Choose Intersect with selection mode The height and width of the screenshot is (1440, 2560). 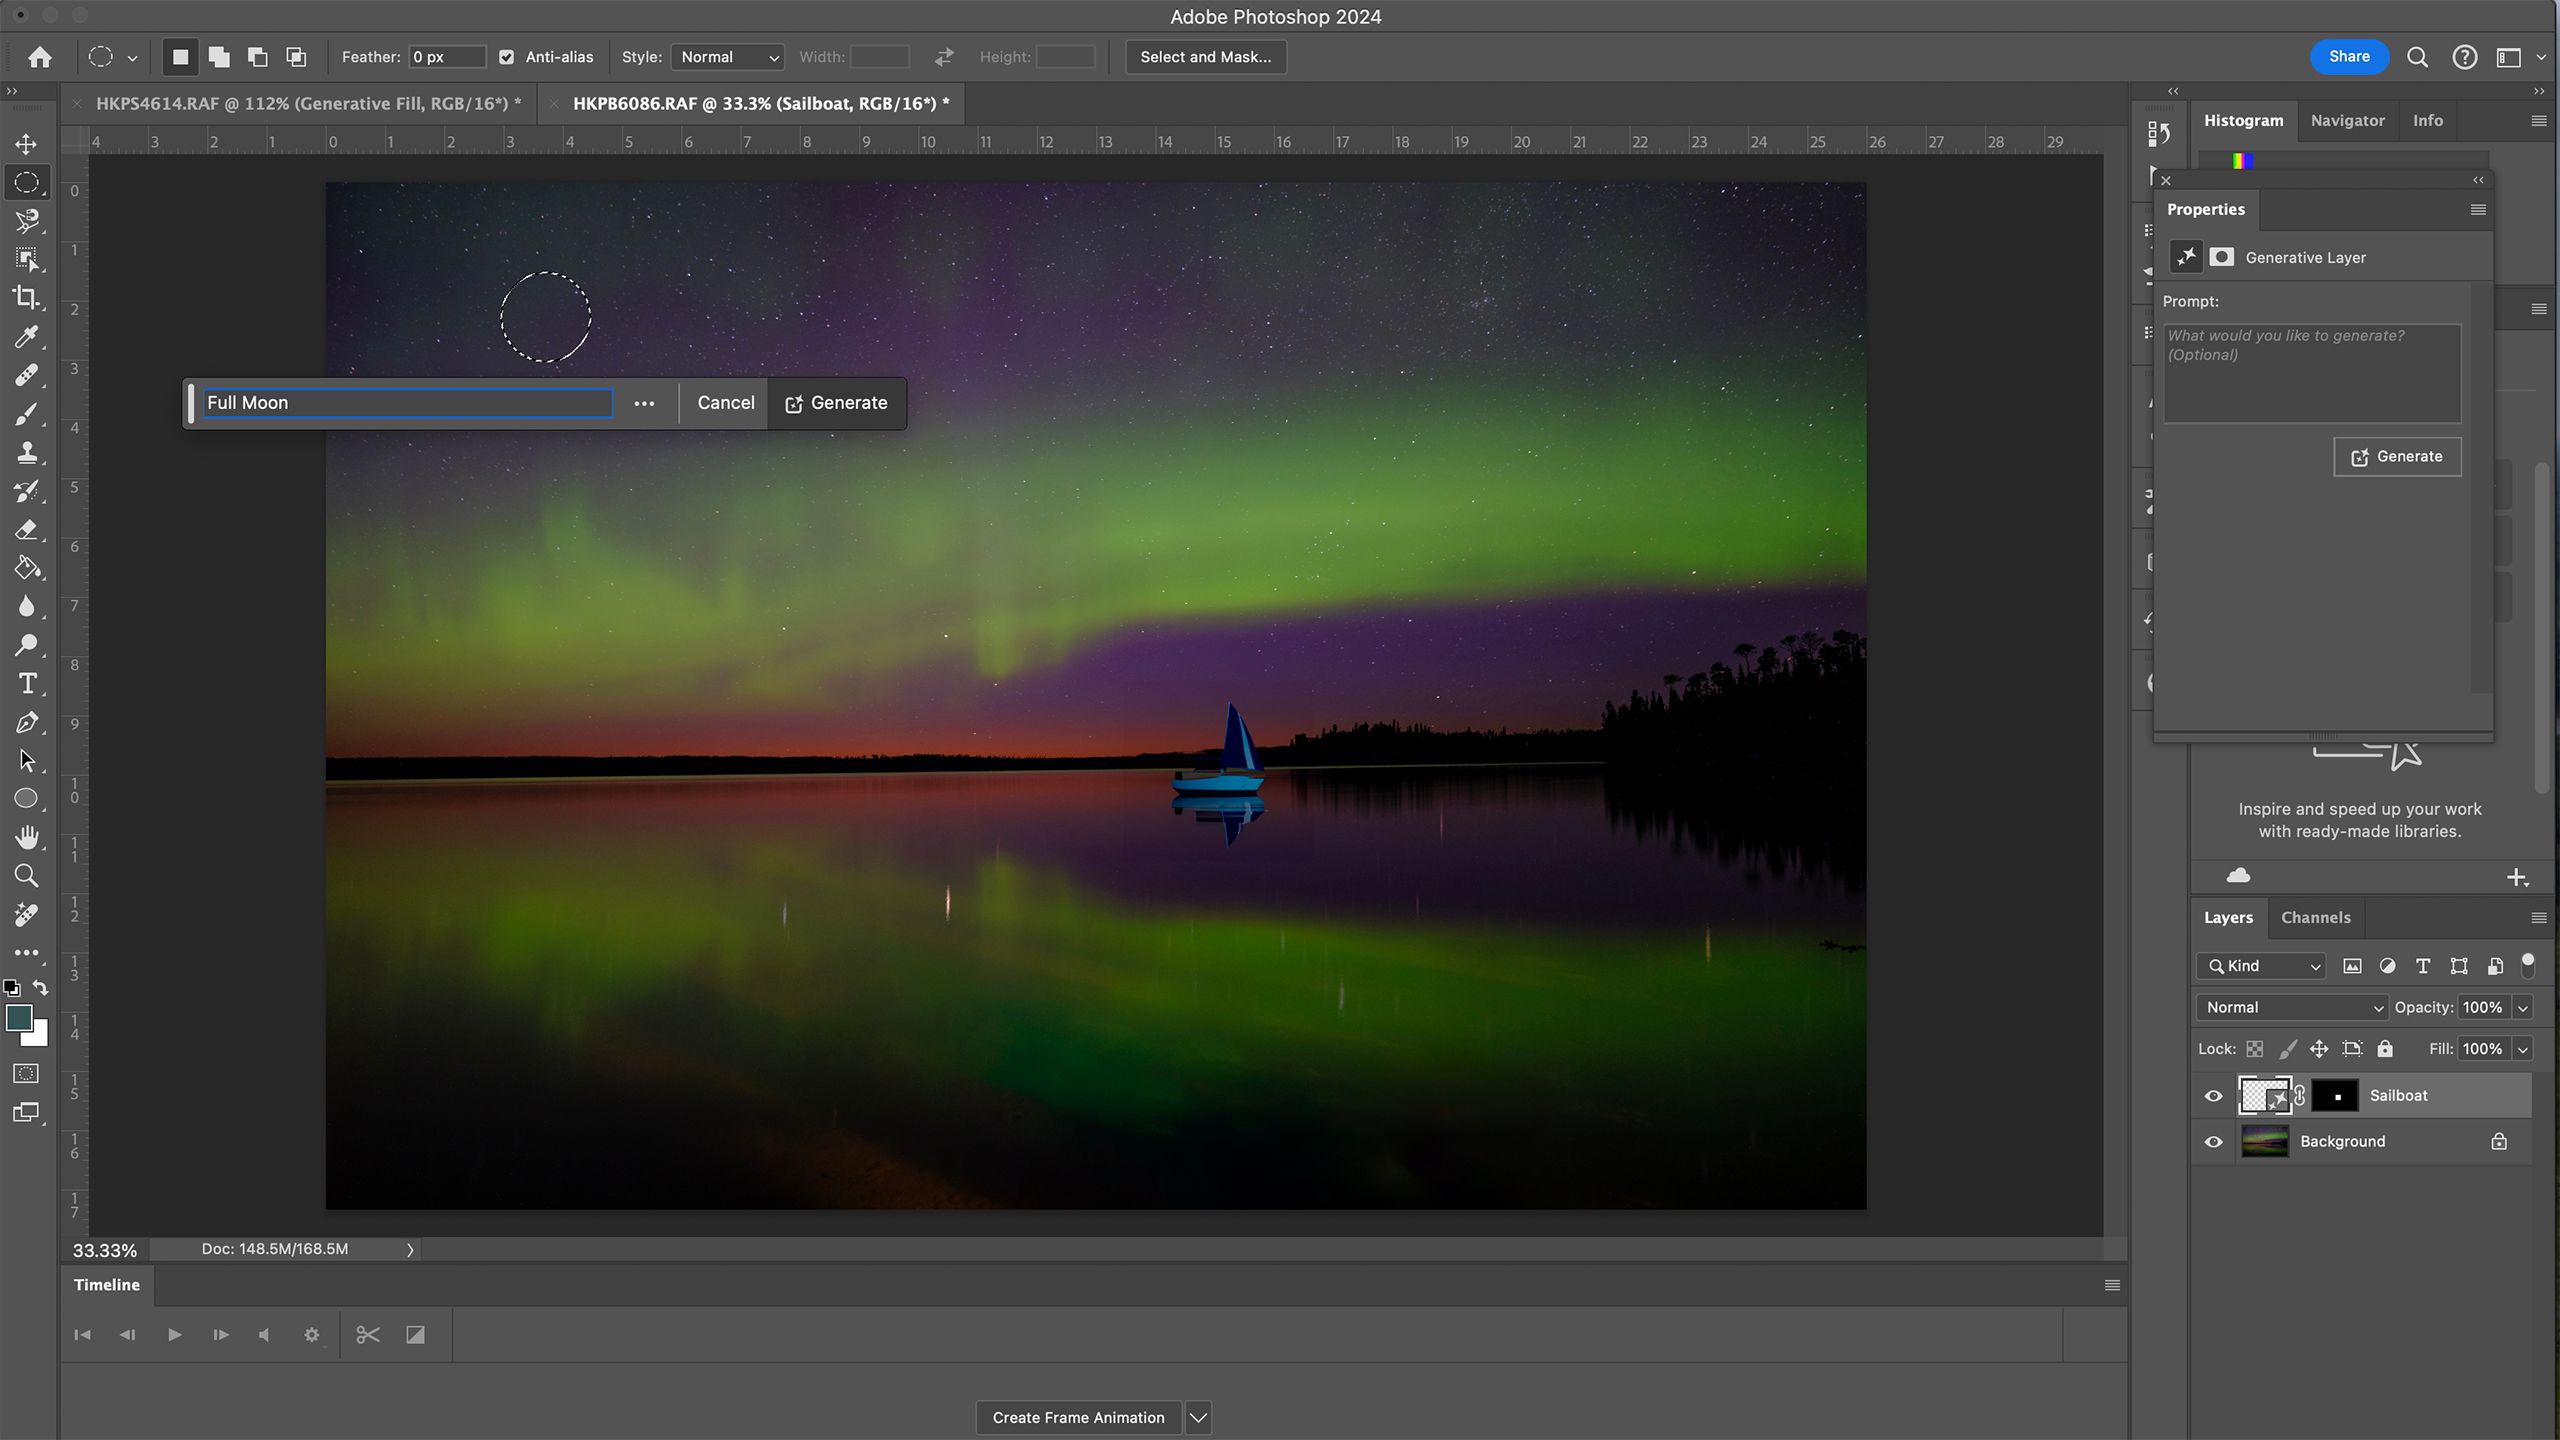click(x=296, y=57)
